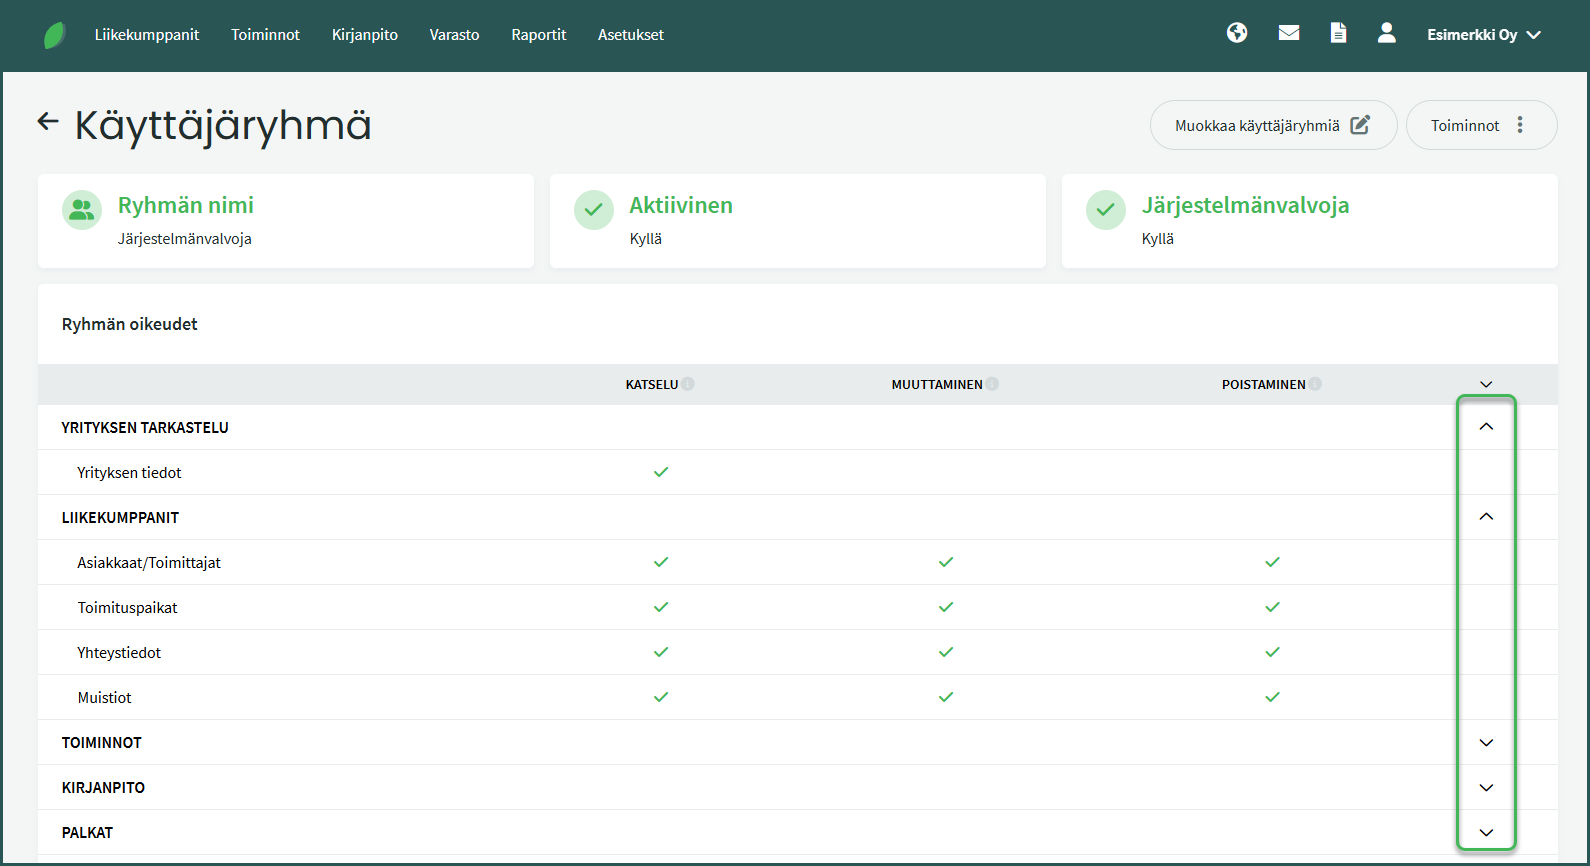Click Muokkaa käyttäjäryhmiä button
The image size is (1590, 866).
point(1272,125)
